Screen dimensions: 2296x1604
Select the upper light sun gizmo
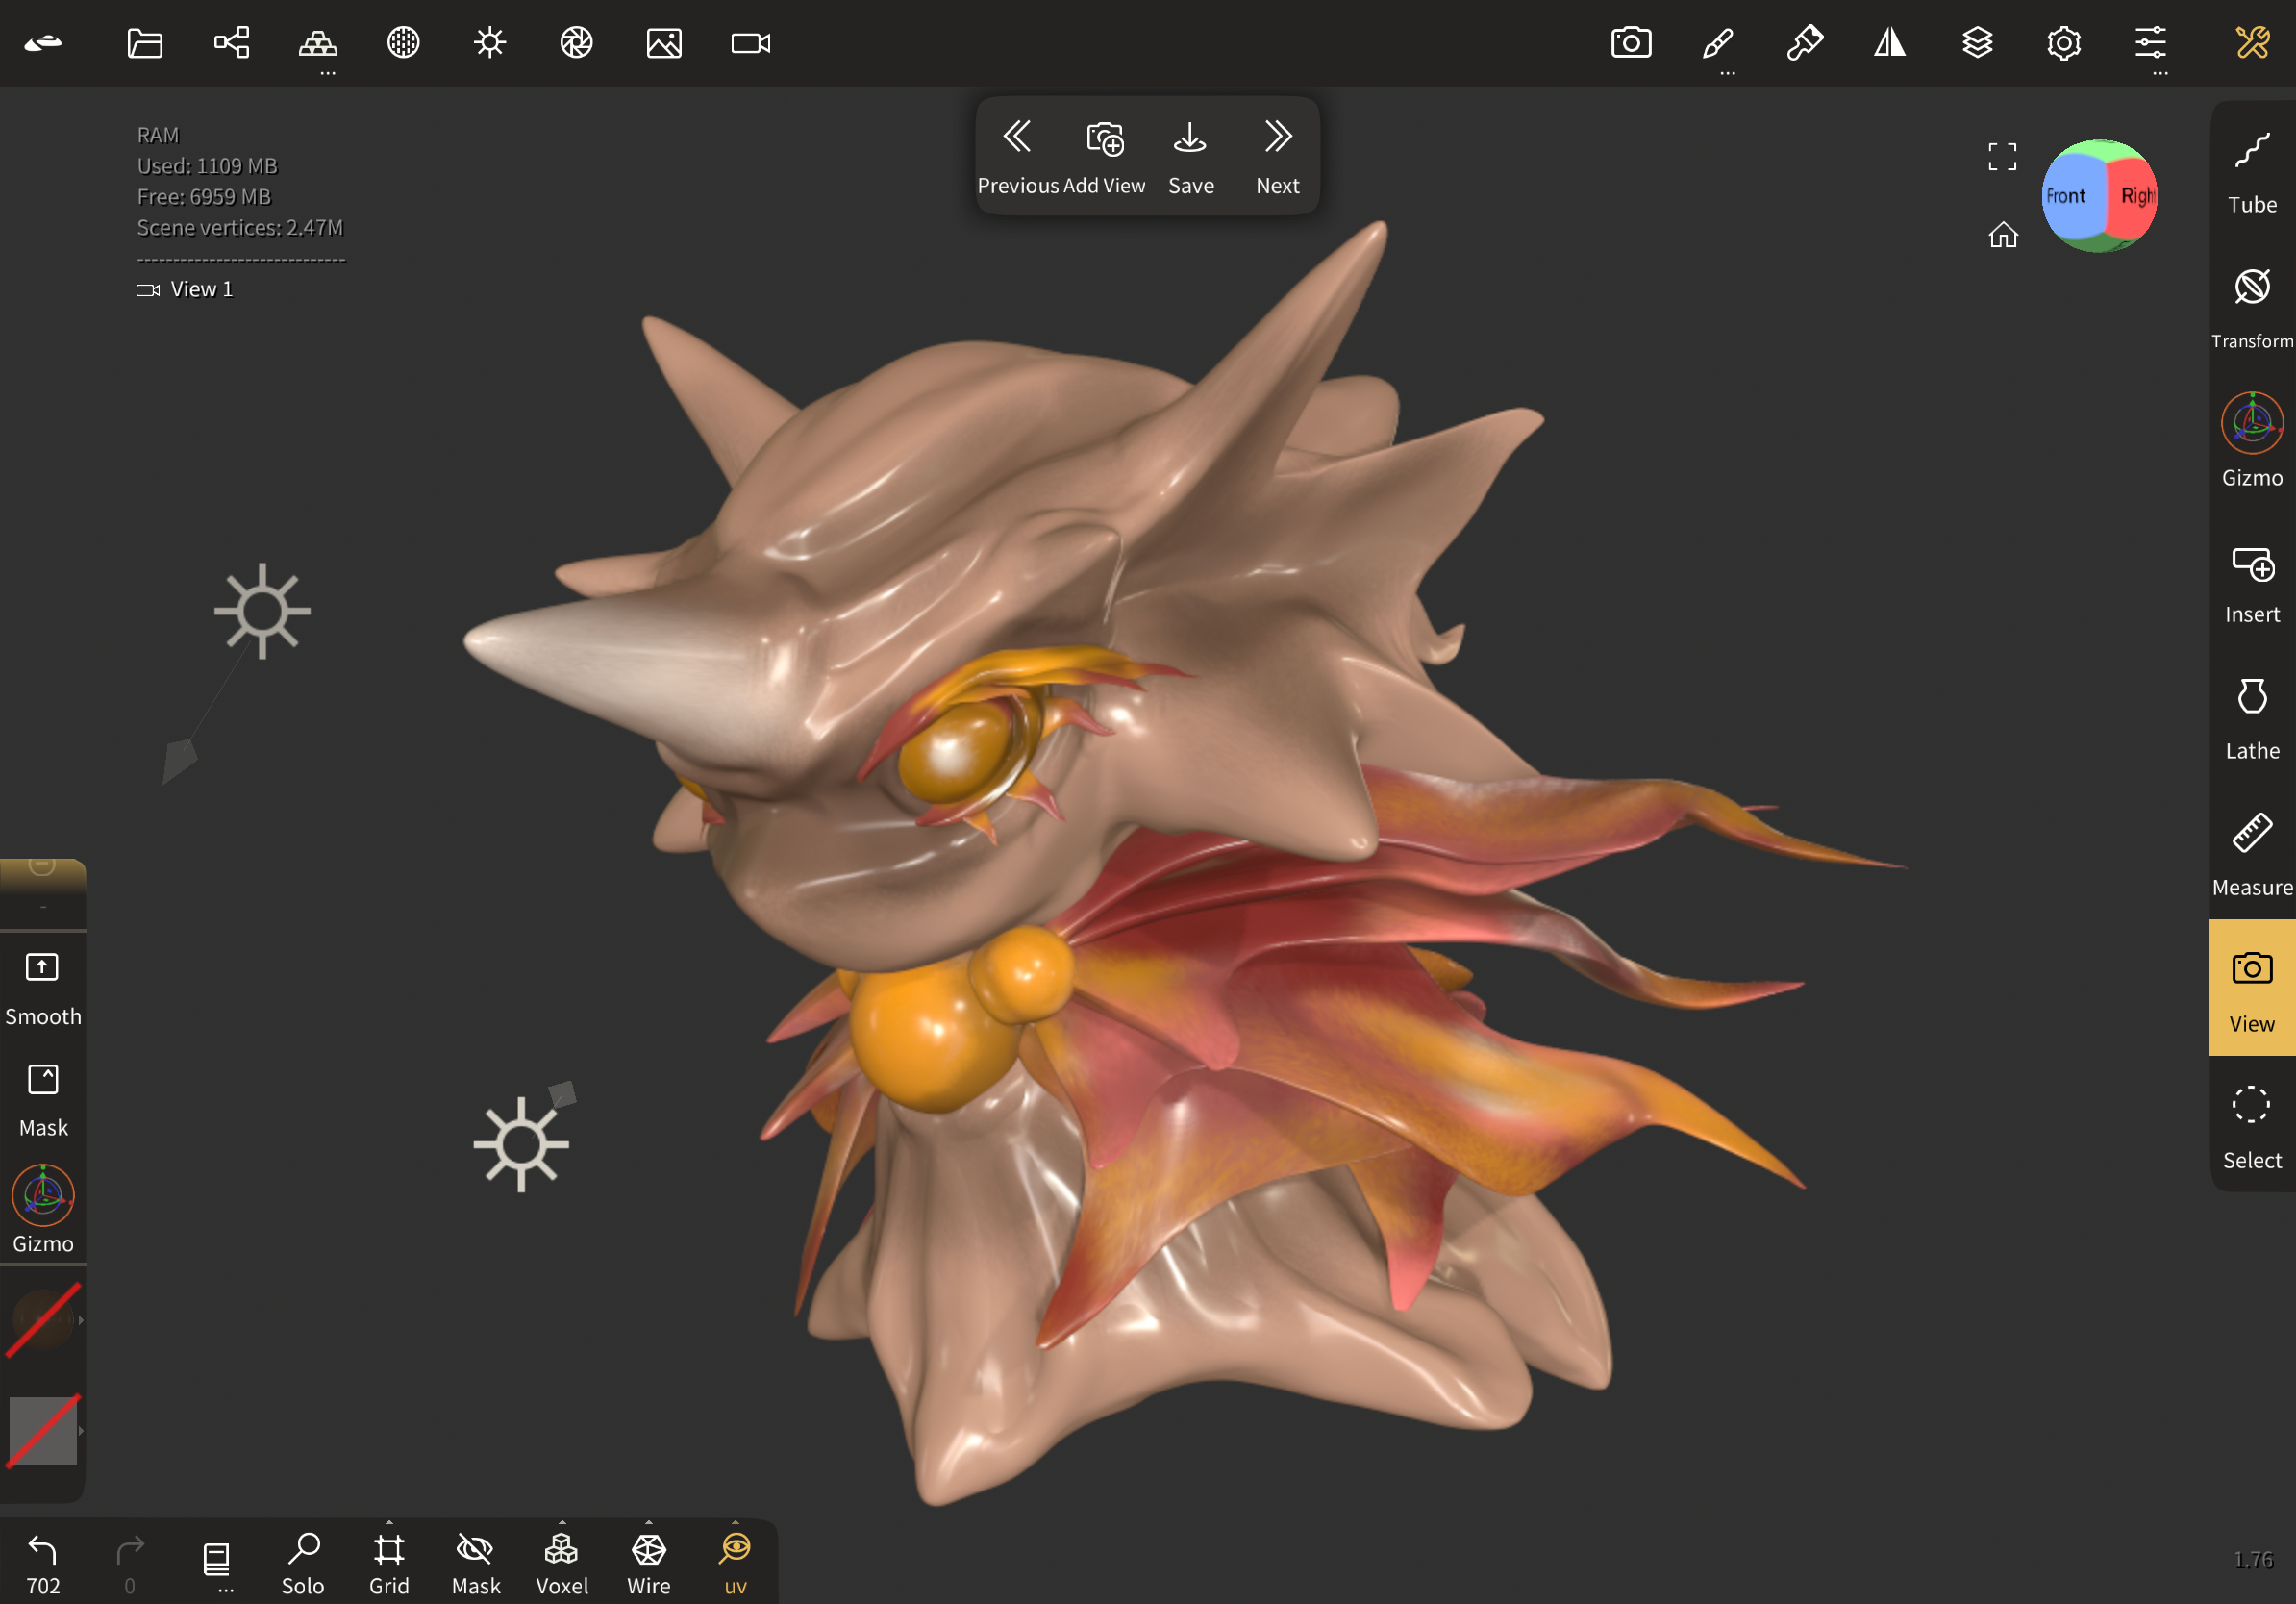pyautogui.click(x=262, y=611)
